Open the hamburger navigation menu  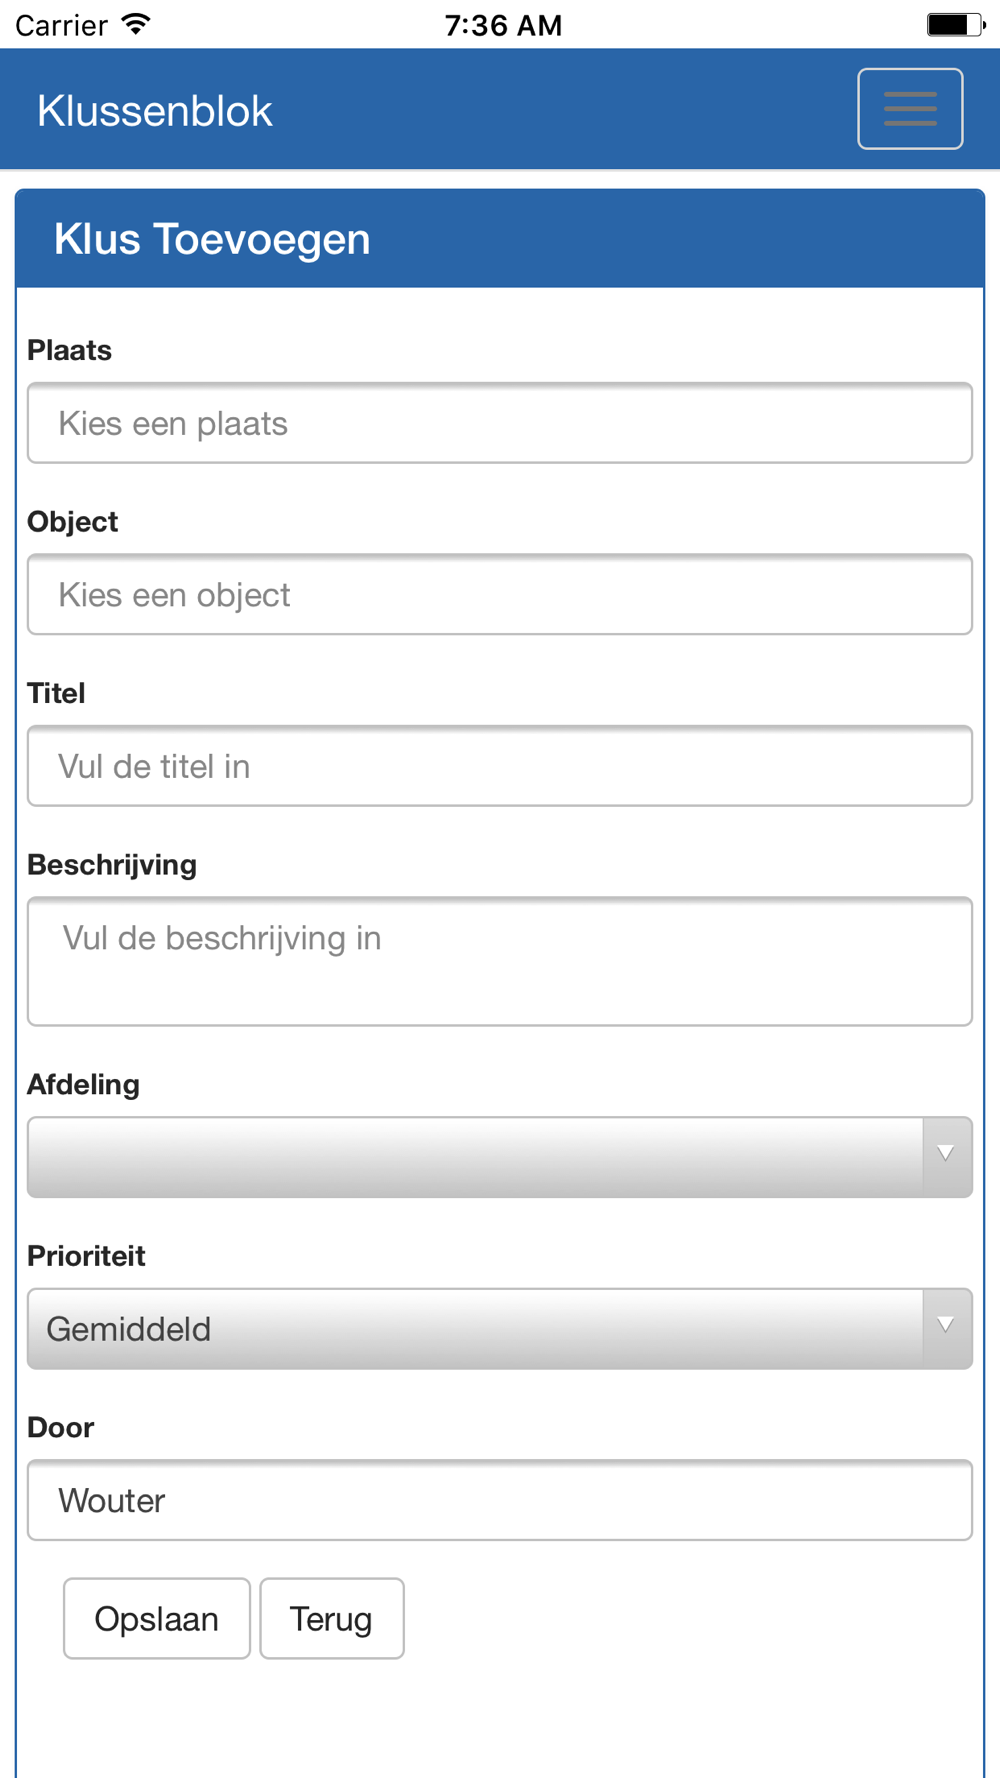[909, 109]
